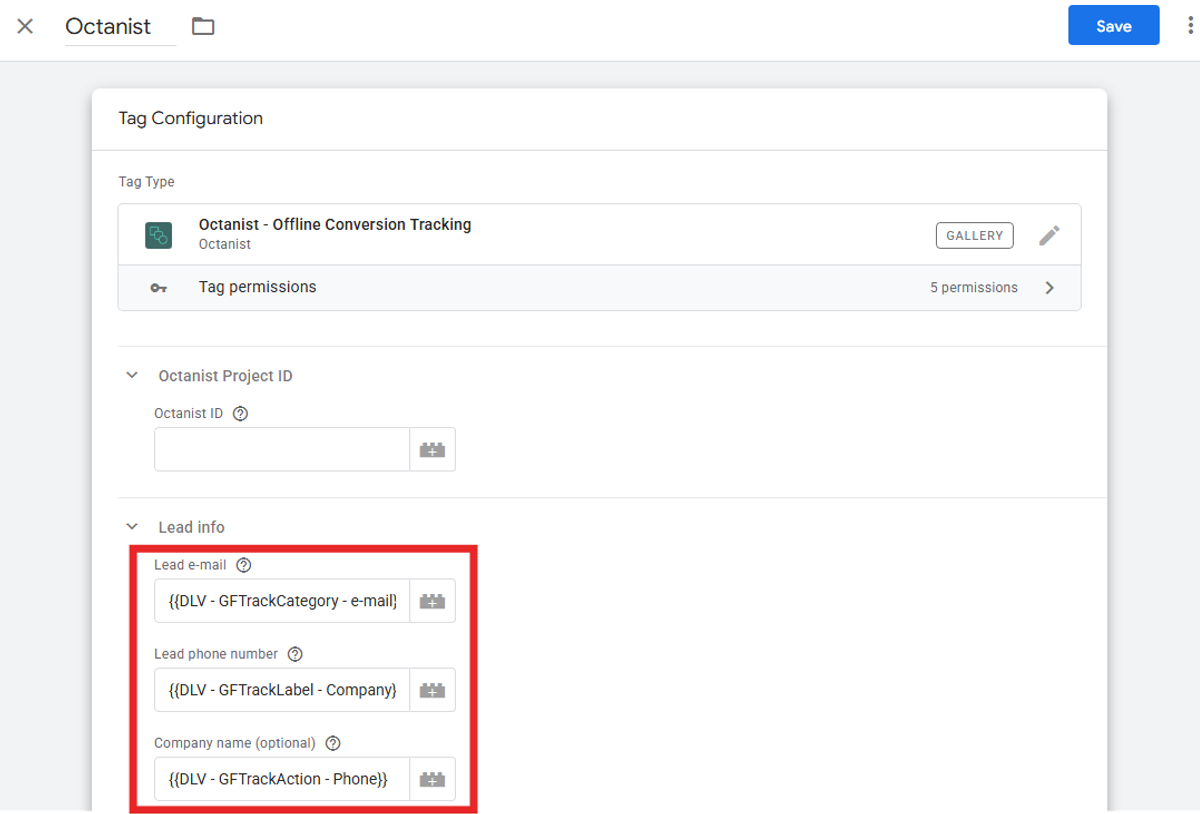Click the 5 permissions text
Screen dimensions: 1200x814
pyautogui.click(x=974, y=288)
